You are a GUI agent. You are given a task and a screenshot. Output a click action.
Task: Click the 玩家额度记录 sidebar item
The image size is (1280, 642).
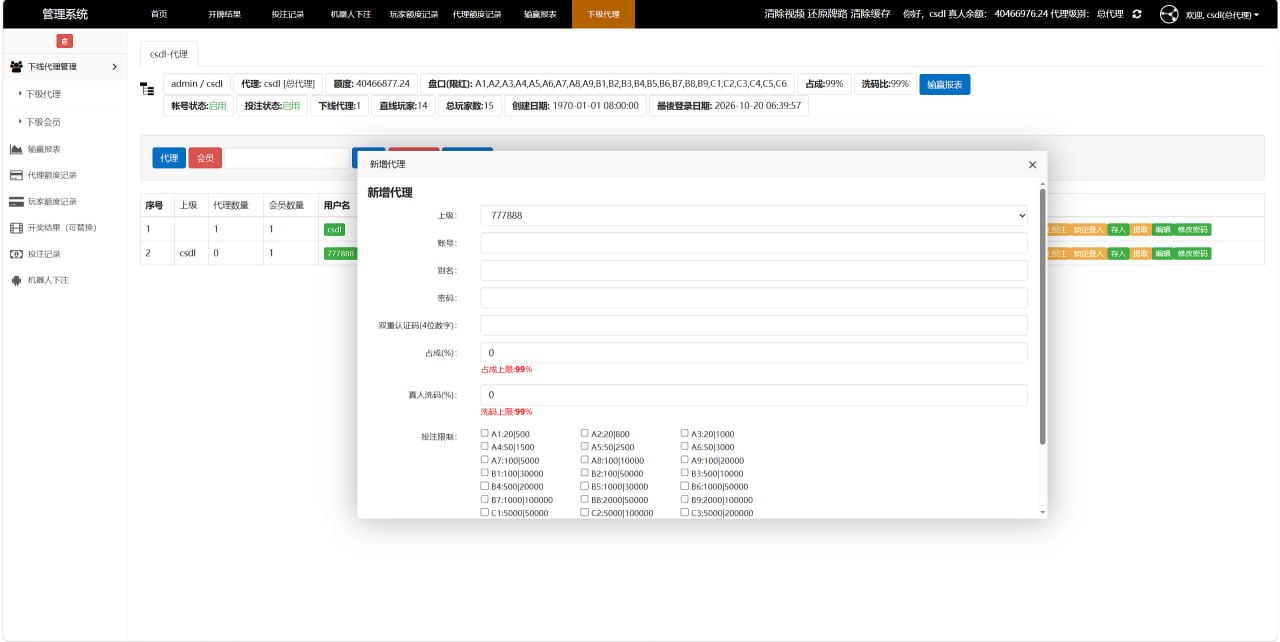[52, 201]
